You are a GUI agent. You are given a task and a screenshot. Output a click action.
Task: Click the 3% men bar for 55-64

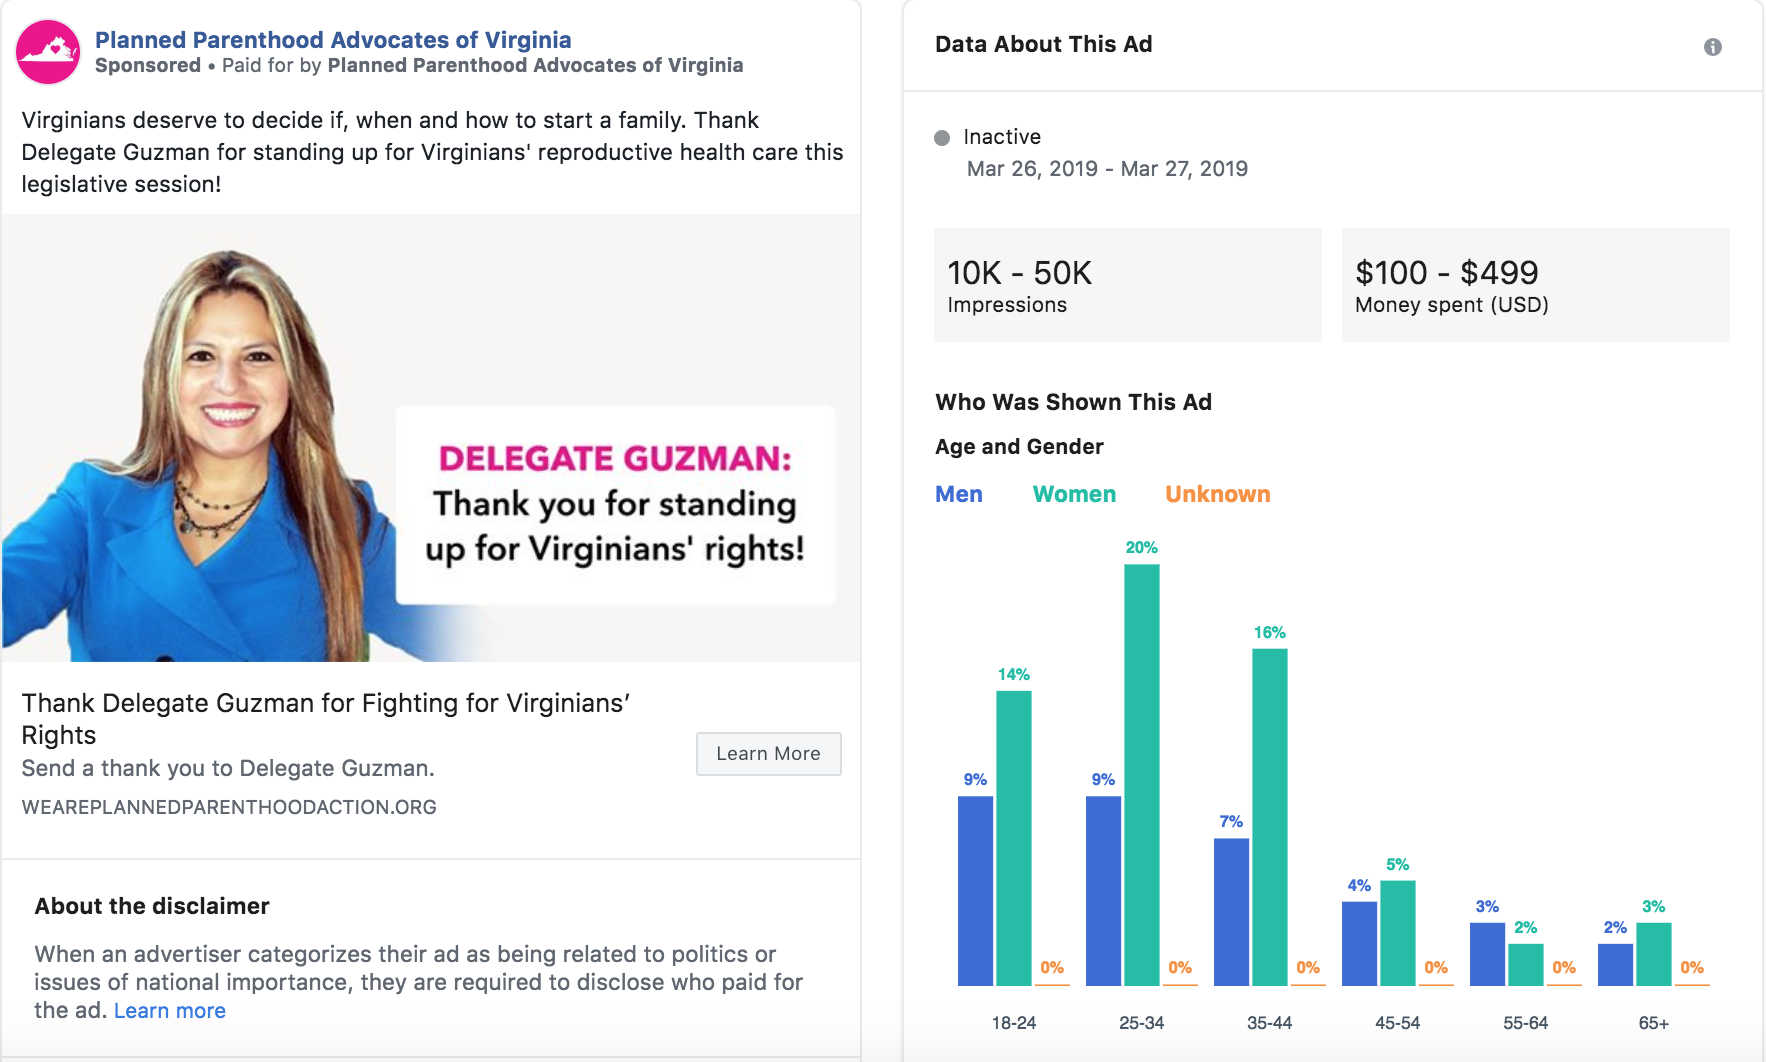(1487, 954)
